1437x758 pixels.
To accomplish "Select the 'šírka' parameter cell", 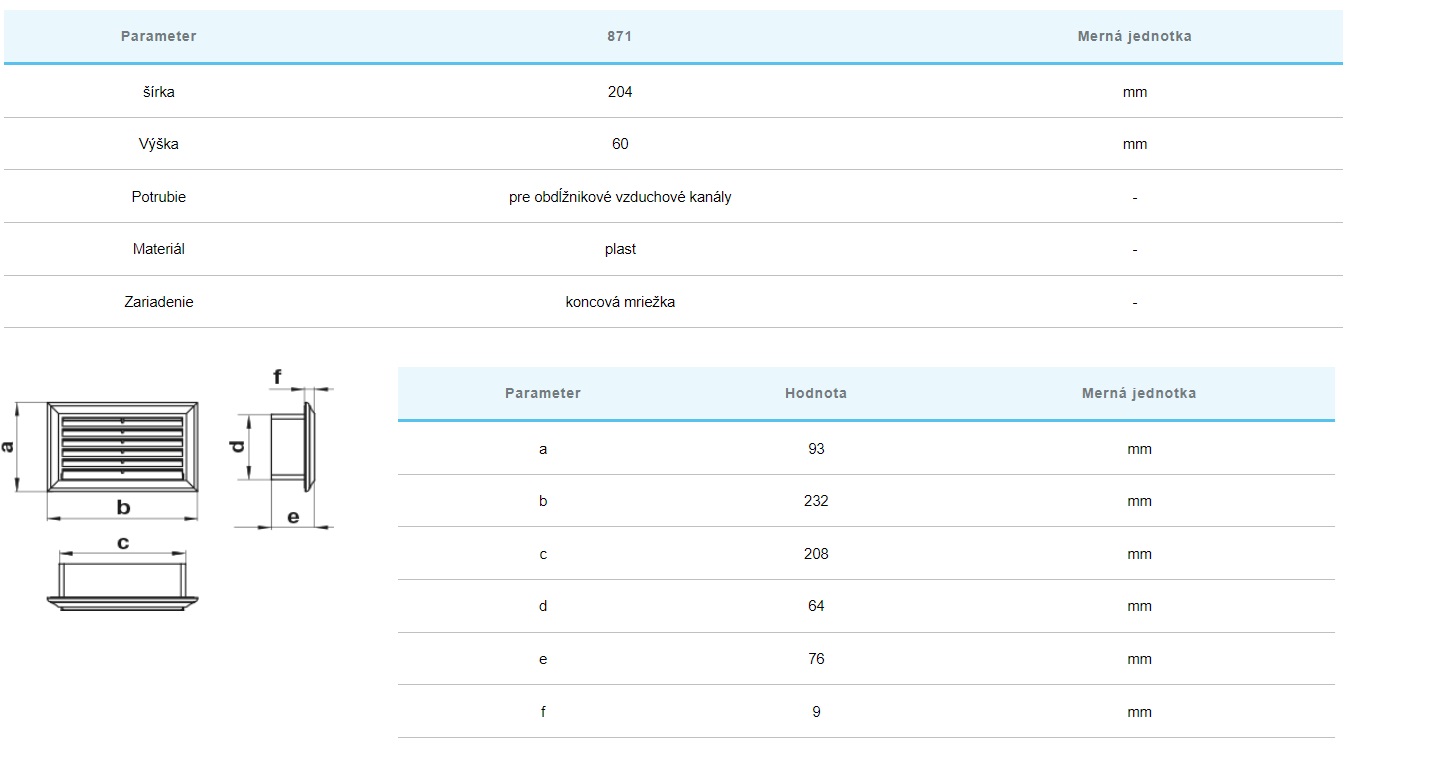I will click(x=158, y=92).
